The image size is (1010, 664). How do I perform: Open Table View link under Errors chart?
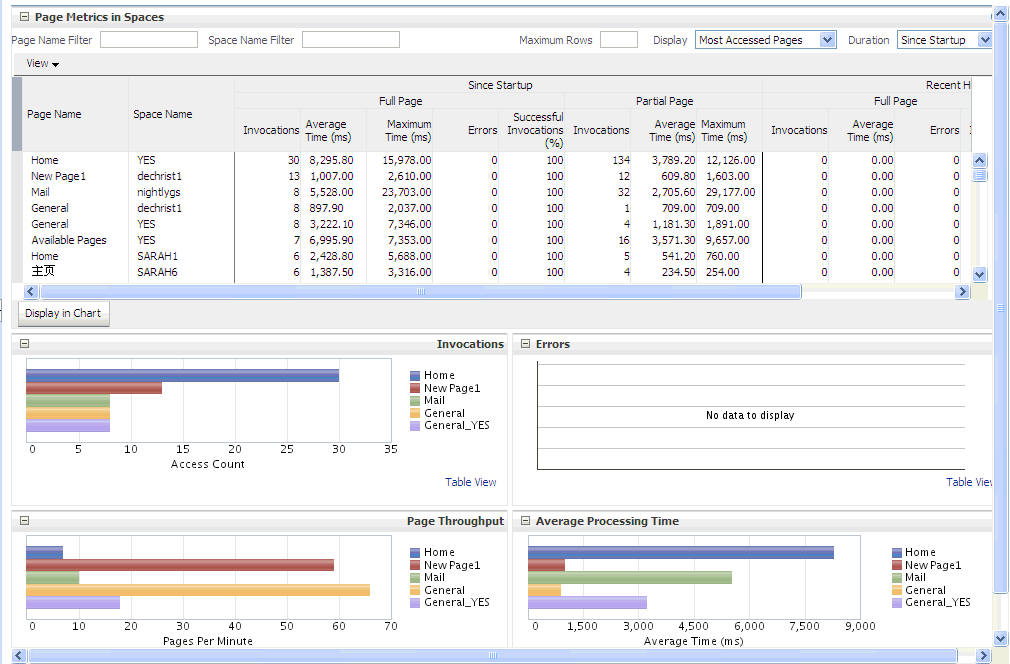[x=969, y=482]
